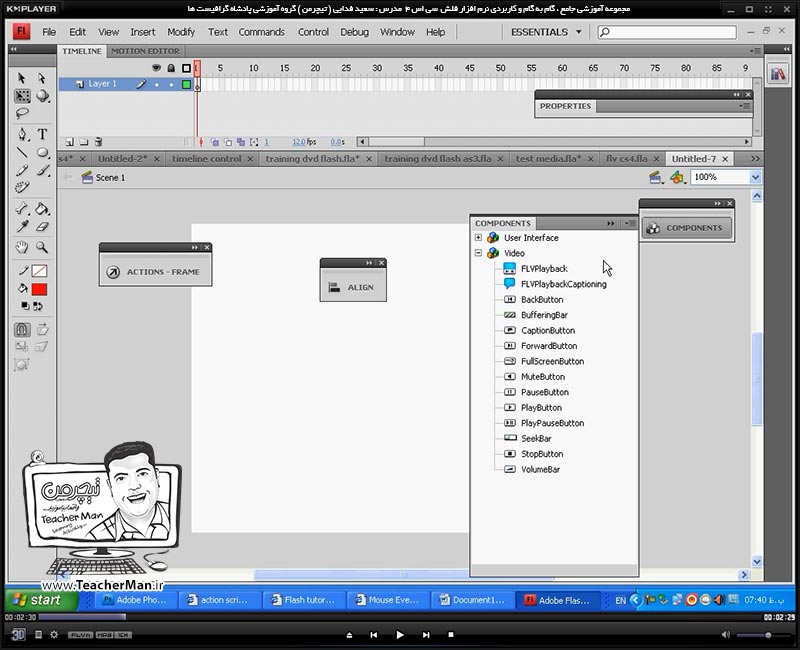Image resolution: width=800 pixels, height=650 pixels.
Task: Select the Hand tool
Action: 22,247
